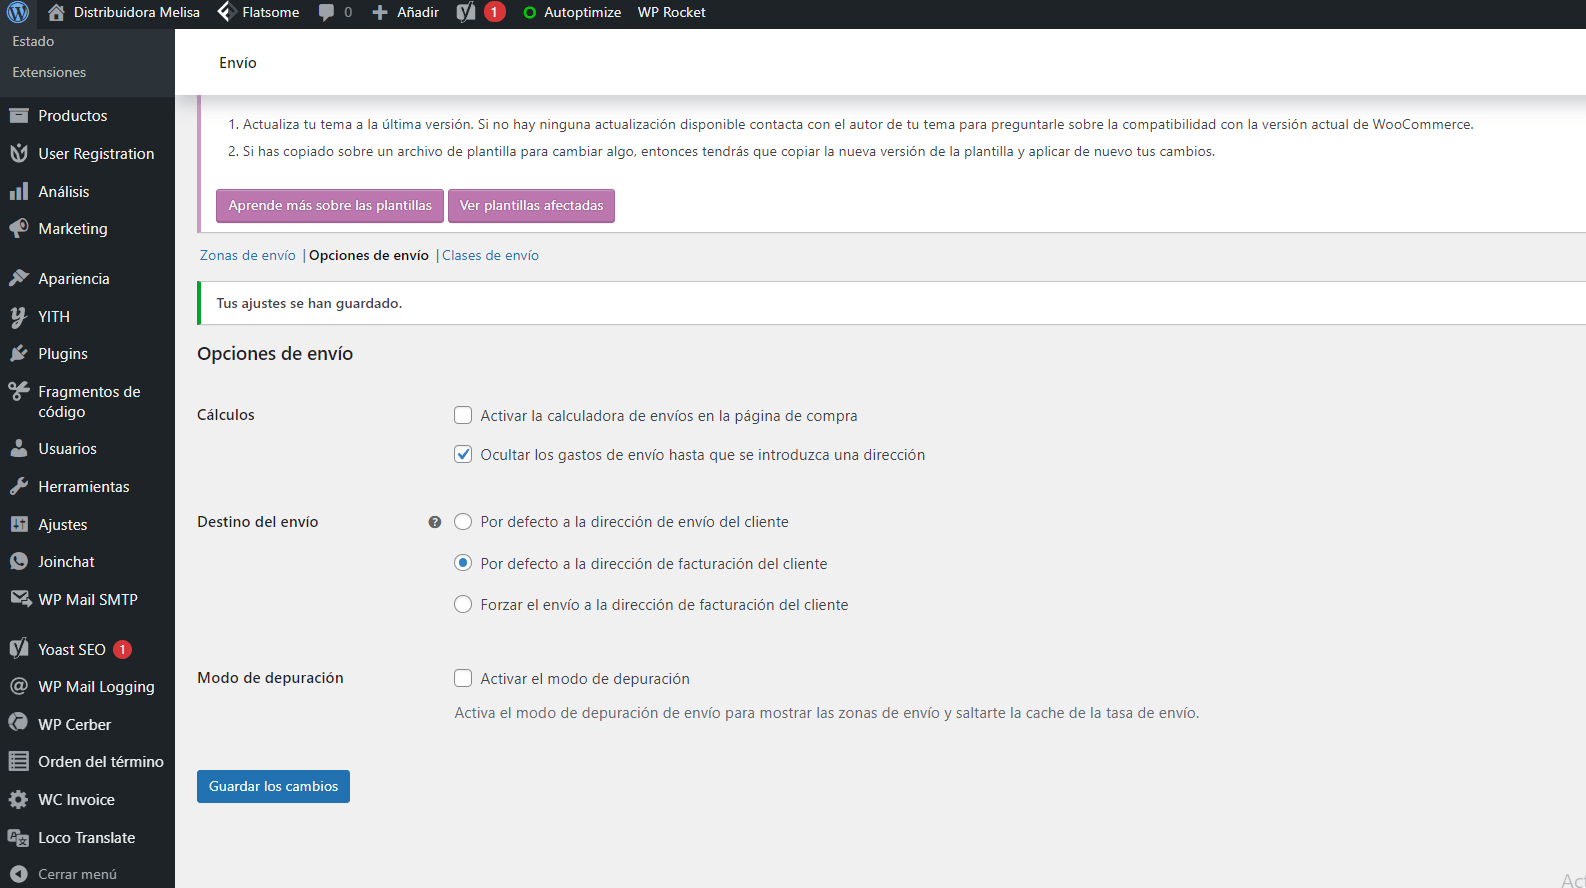
Task: Open the Estado submenu item
Action: click(33, 41)
